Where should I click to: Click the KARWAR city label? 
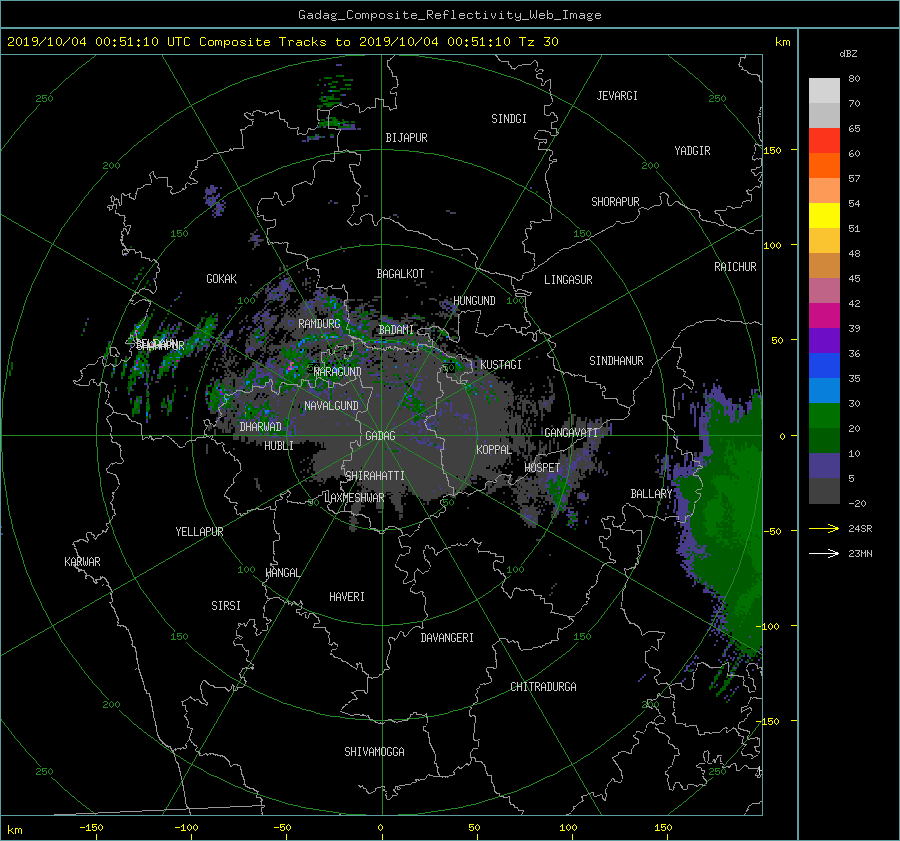click(x=82, y=561)
